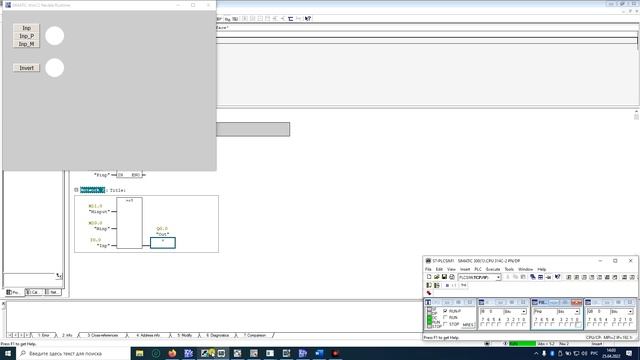Switch to the 7: Comparison tab
640x360 pixels.
pyautogui.click(x=255, y=335)
